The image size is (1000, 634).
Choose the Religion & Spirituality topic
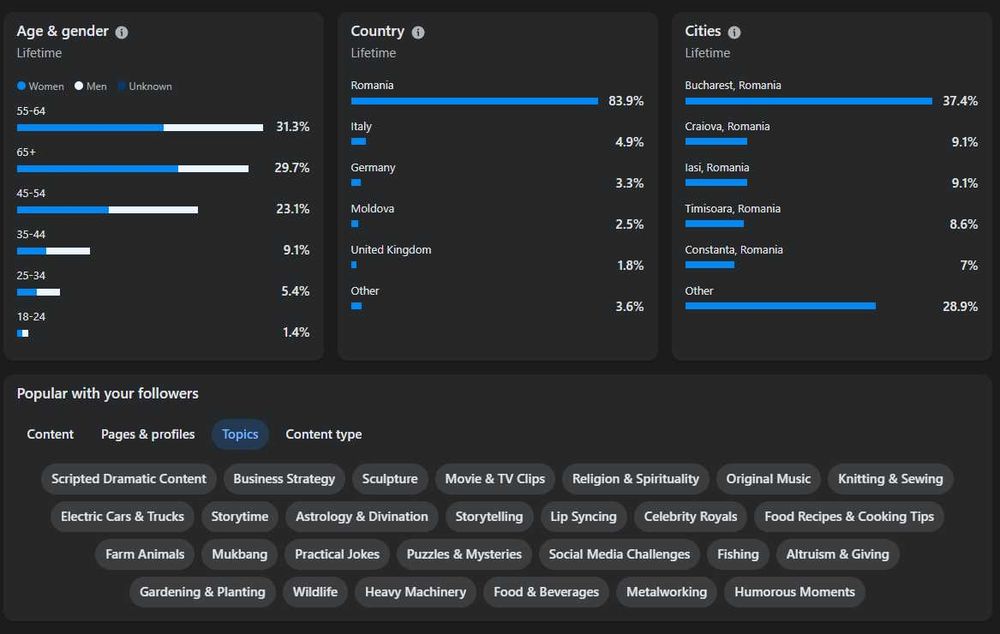pos(635,479)
